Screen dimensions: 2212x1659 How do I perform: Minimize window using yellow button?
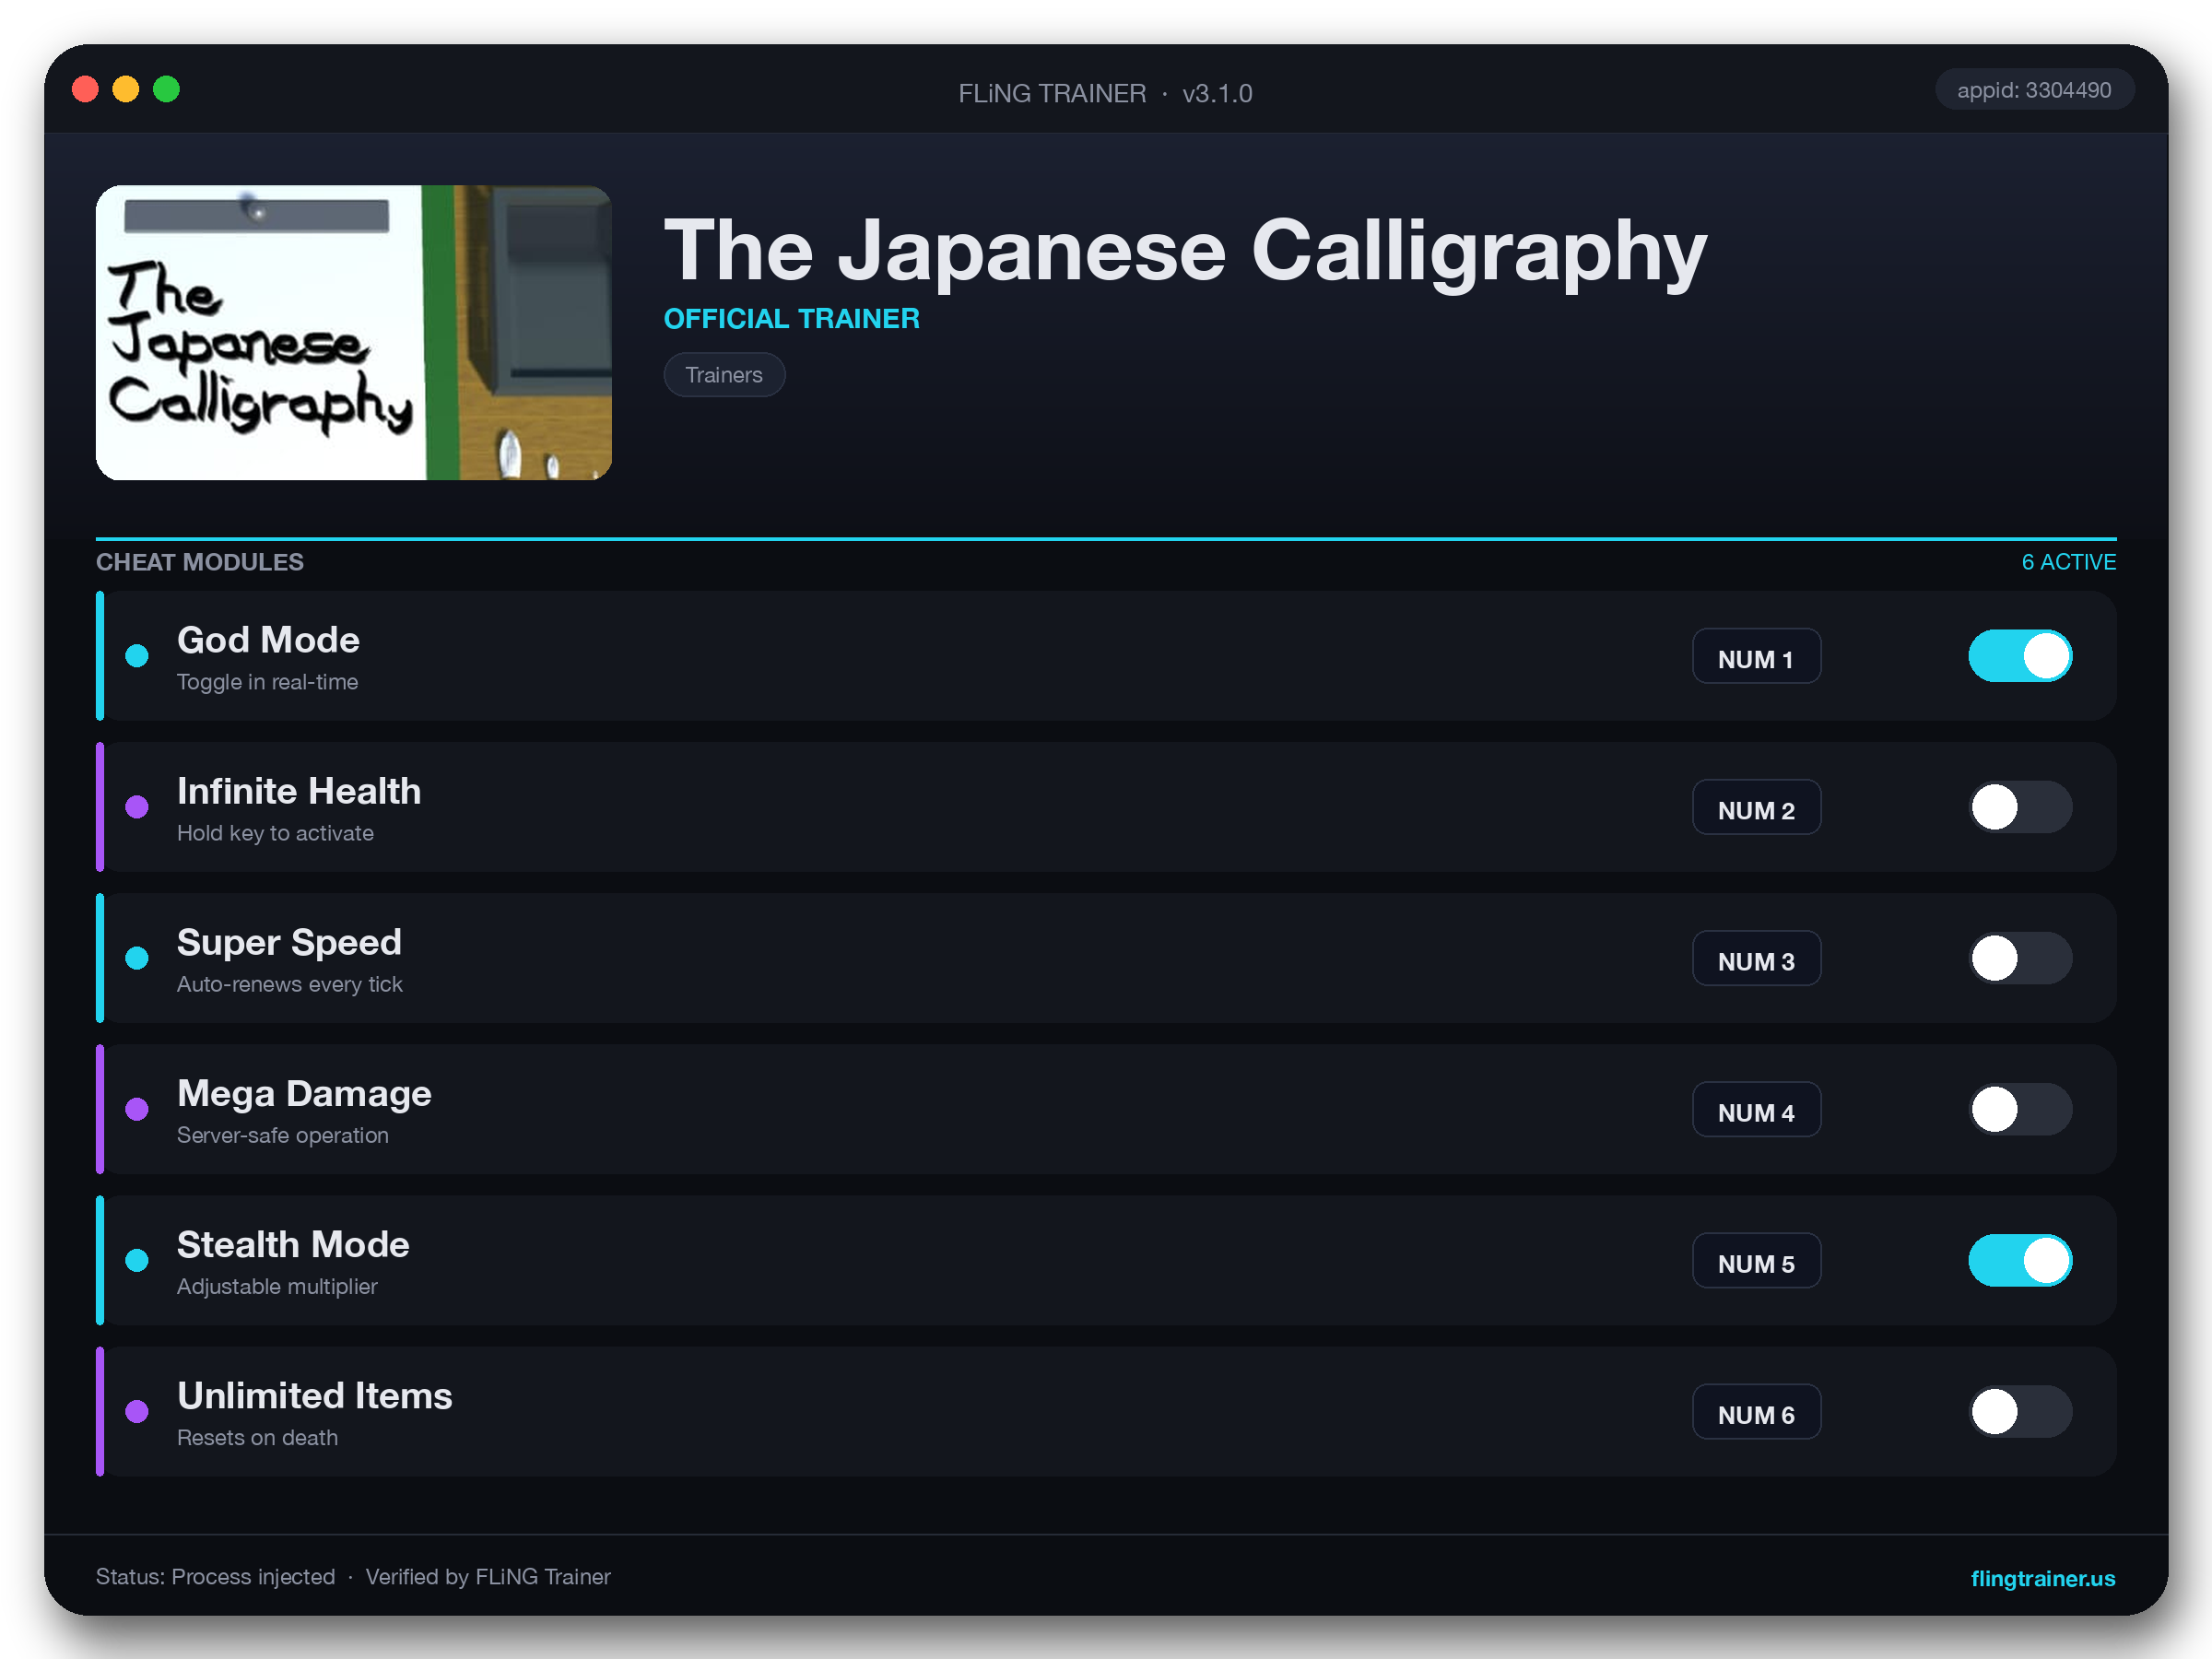pos(126,90)
